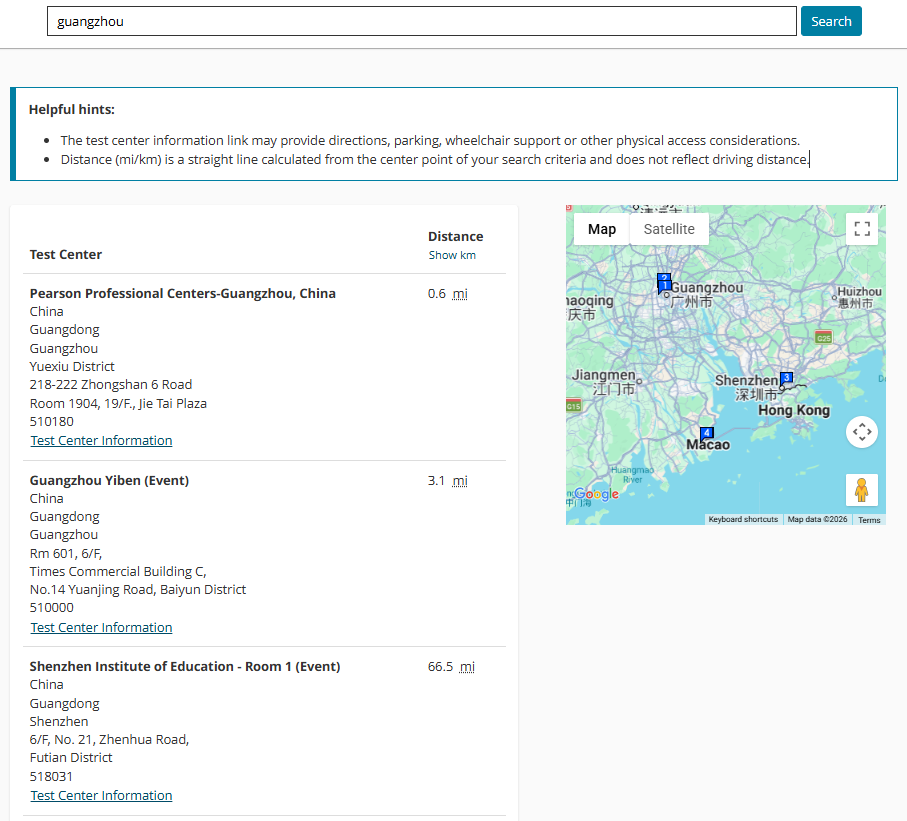Click map marker 1 at Guangzhou
Image resolution: width=907 pixels, height=821 pixels.
(665, 286)
